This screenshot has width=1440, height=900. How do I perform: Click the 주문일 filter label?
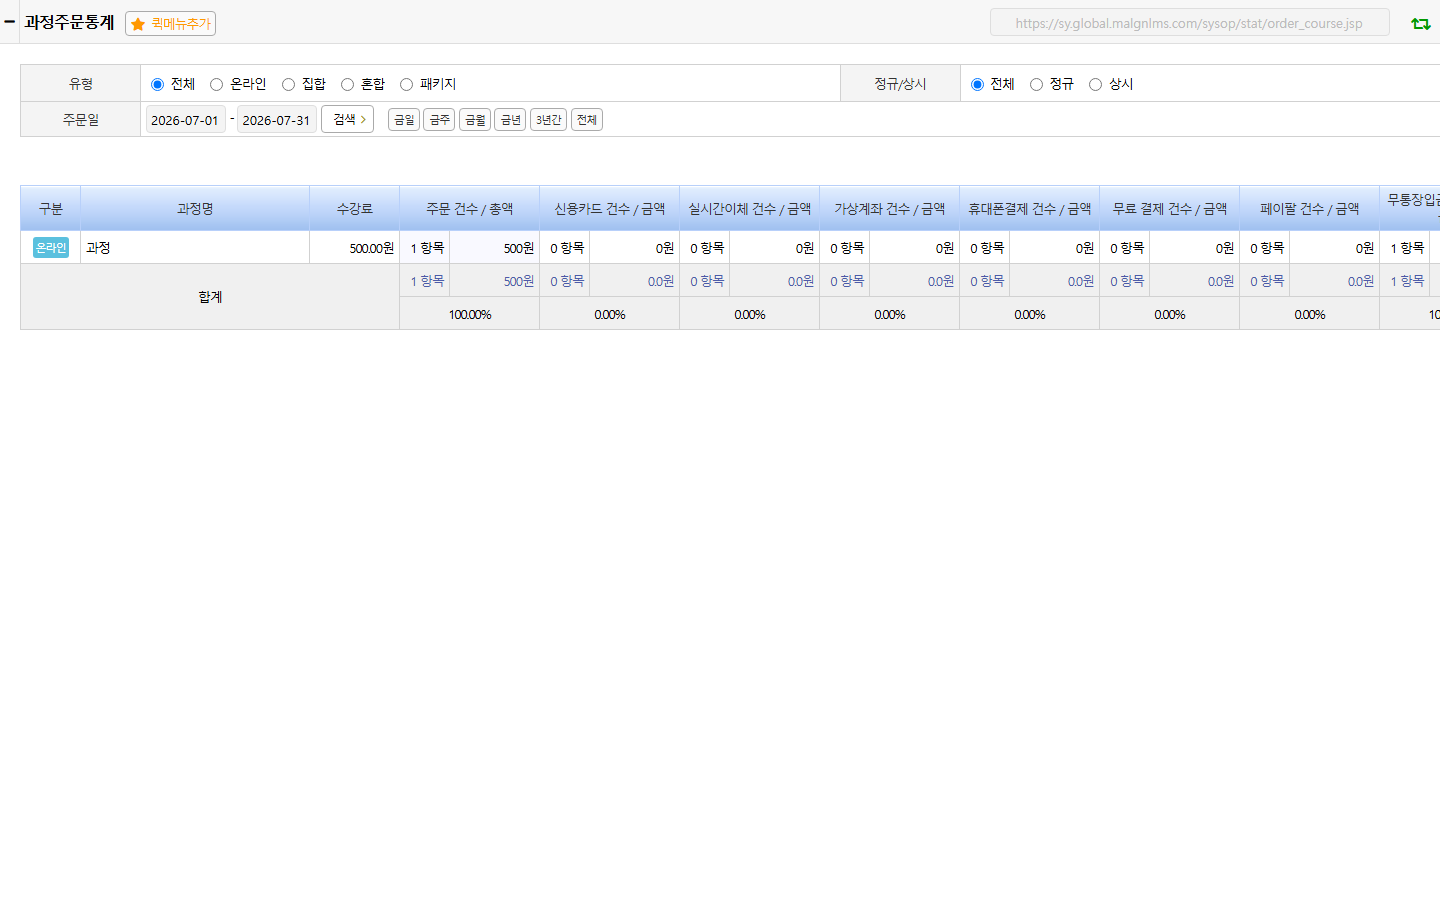[x=81, y=120]
